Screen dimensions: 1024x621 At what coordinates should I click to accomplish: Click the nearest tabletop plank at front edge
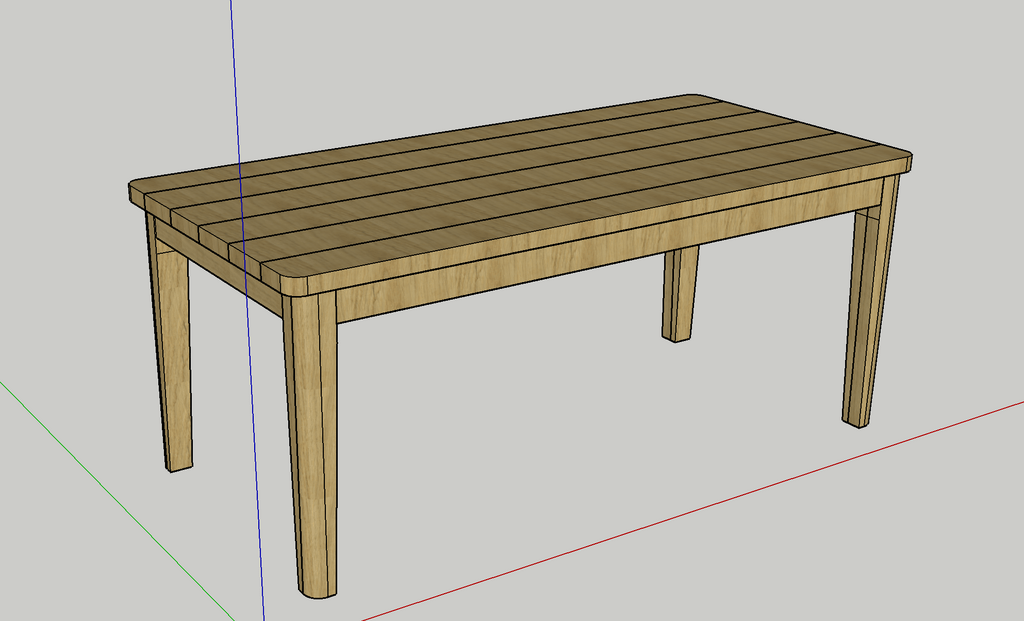[x=588, y=219]
